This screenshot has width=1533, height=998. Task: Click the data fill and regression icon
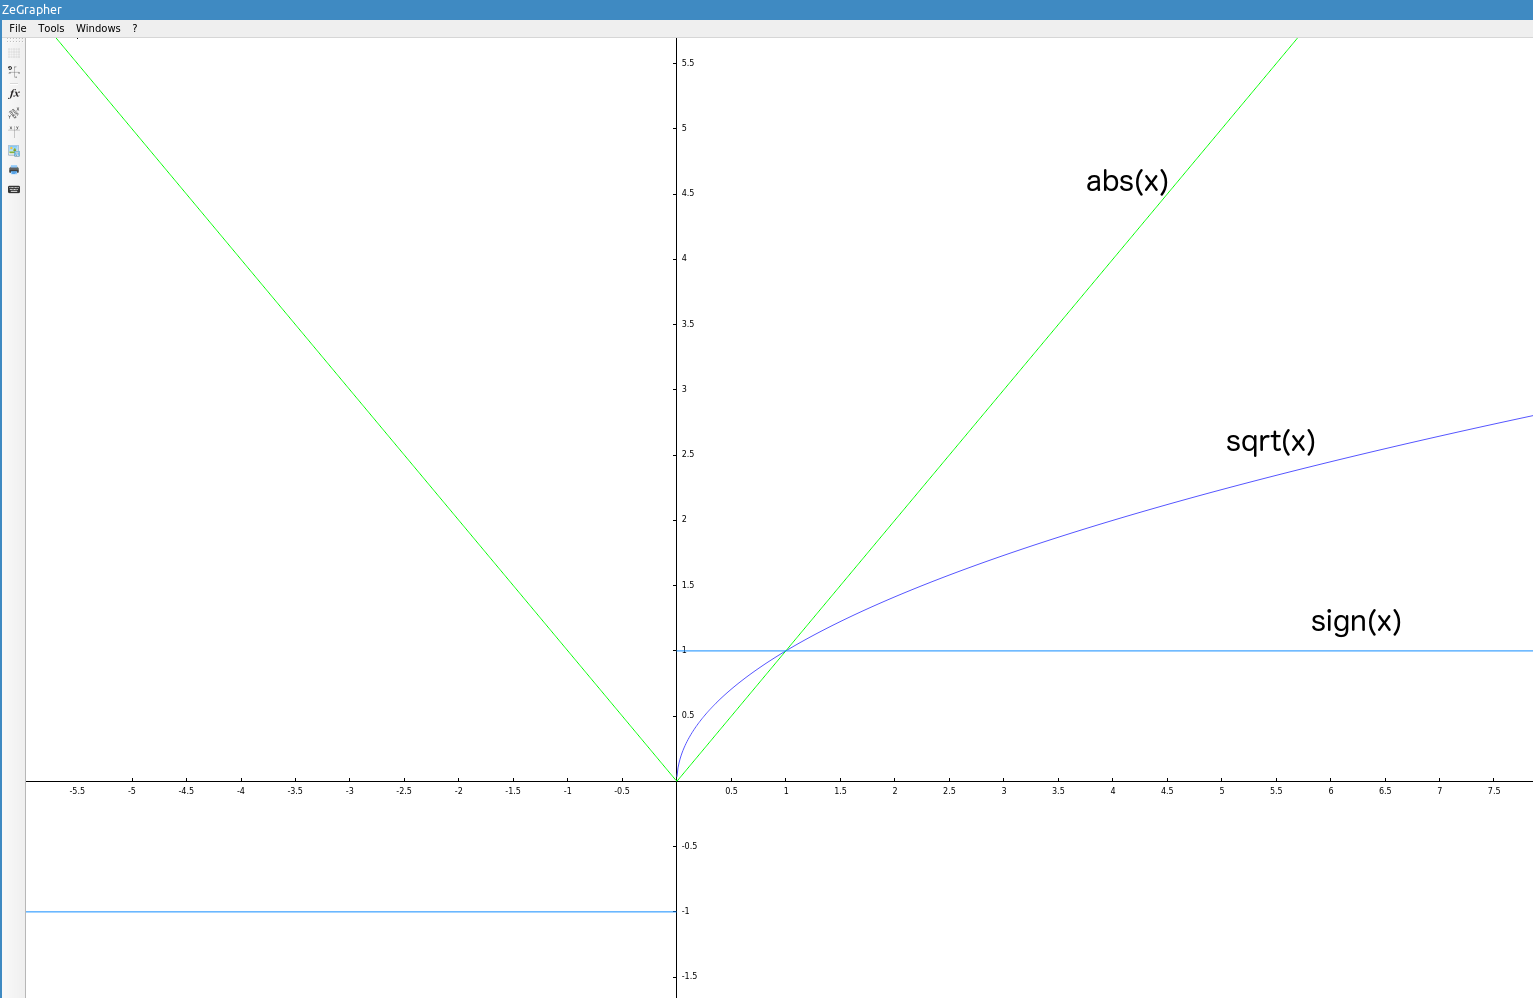14,113
